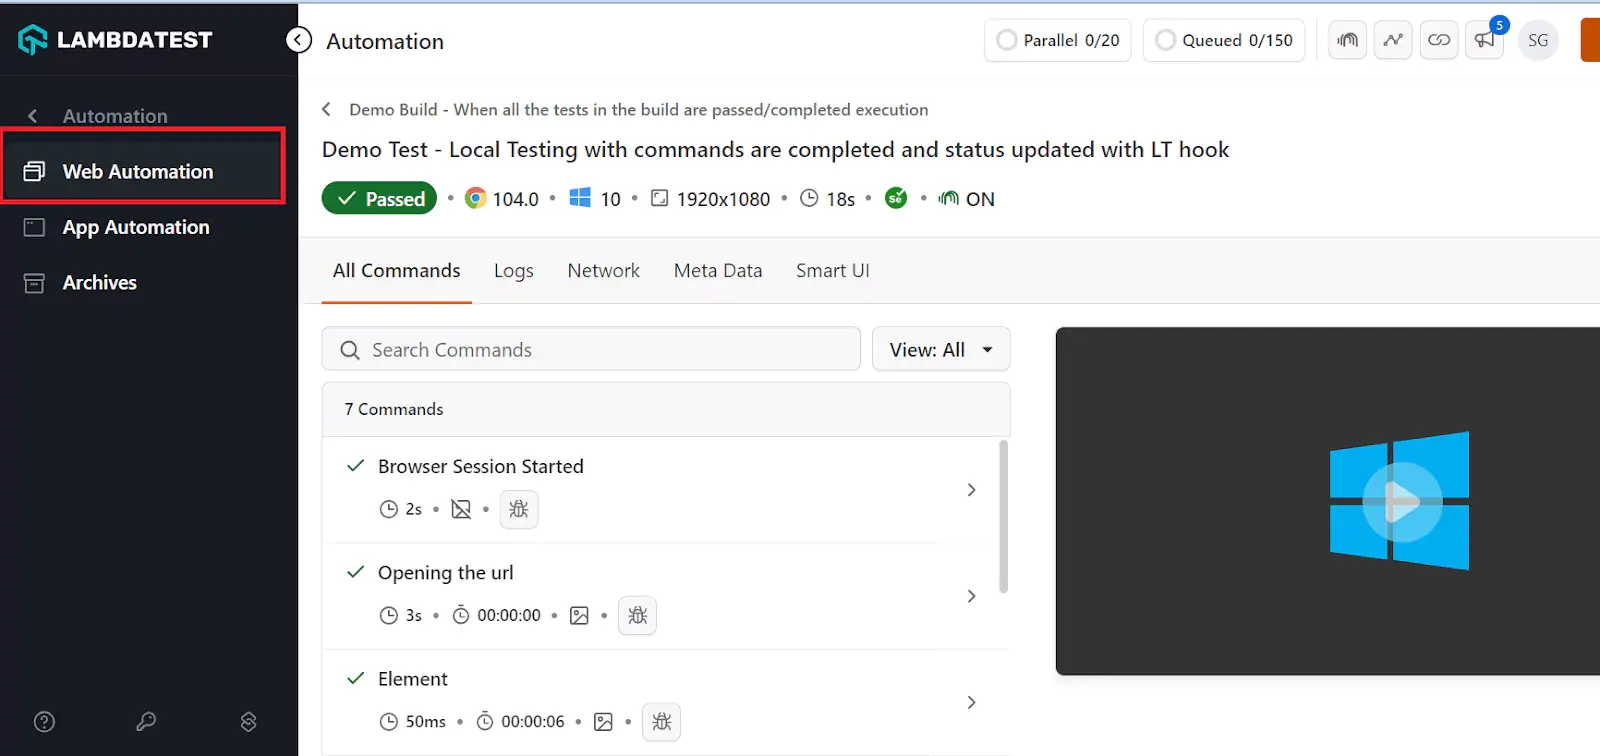This screenshot has height=756, width=1600.
Task: Open the Demo Build breadcrumb link
Action: click(x=639, y=109)
